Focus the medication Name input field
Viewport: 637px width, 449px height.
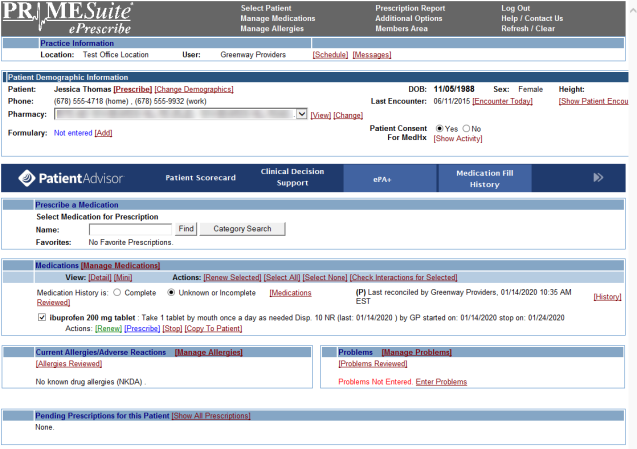point(130,229)
